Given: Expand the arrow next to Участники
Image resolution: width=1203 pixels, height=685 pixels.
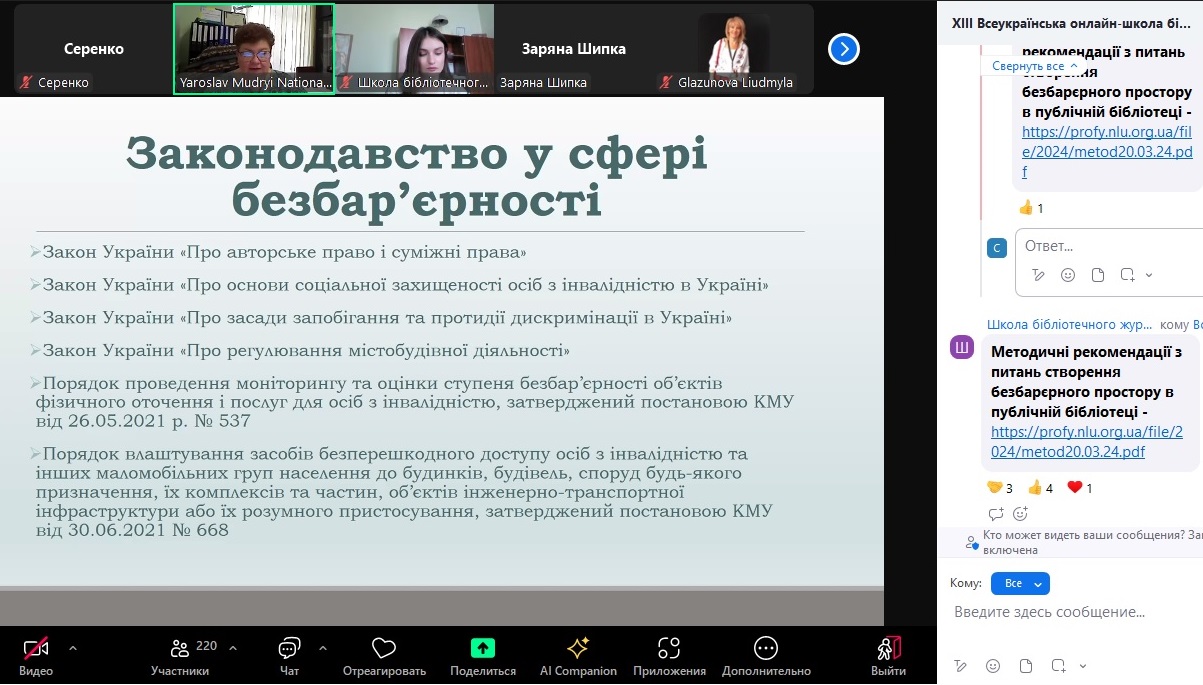Looking at the screenshot, I should click(x=233, y=647).
